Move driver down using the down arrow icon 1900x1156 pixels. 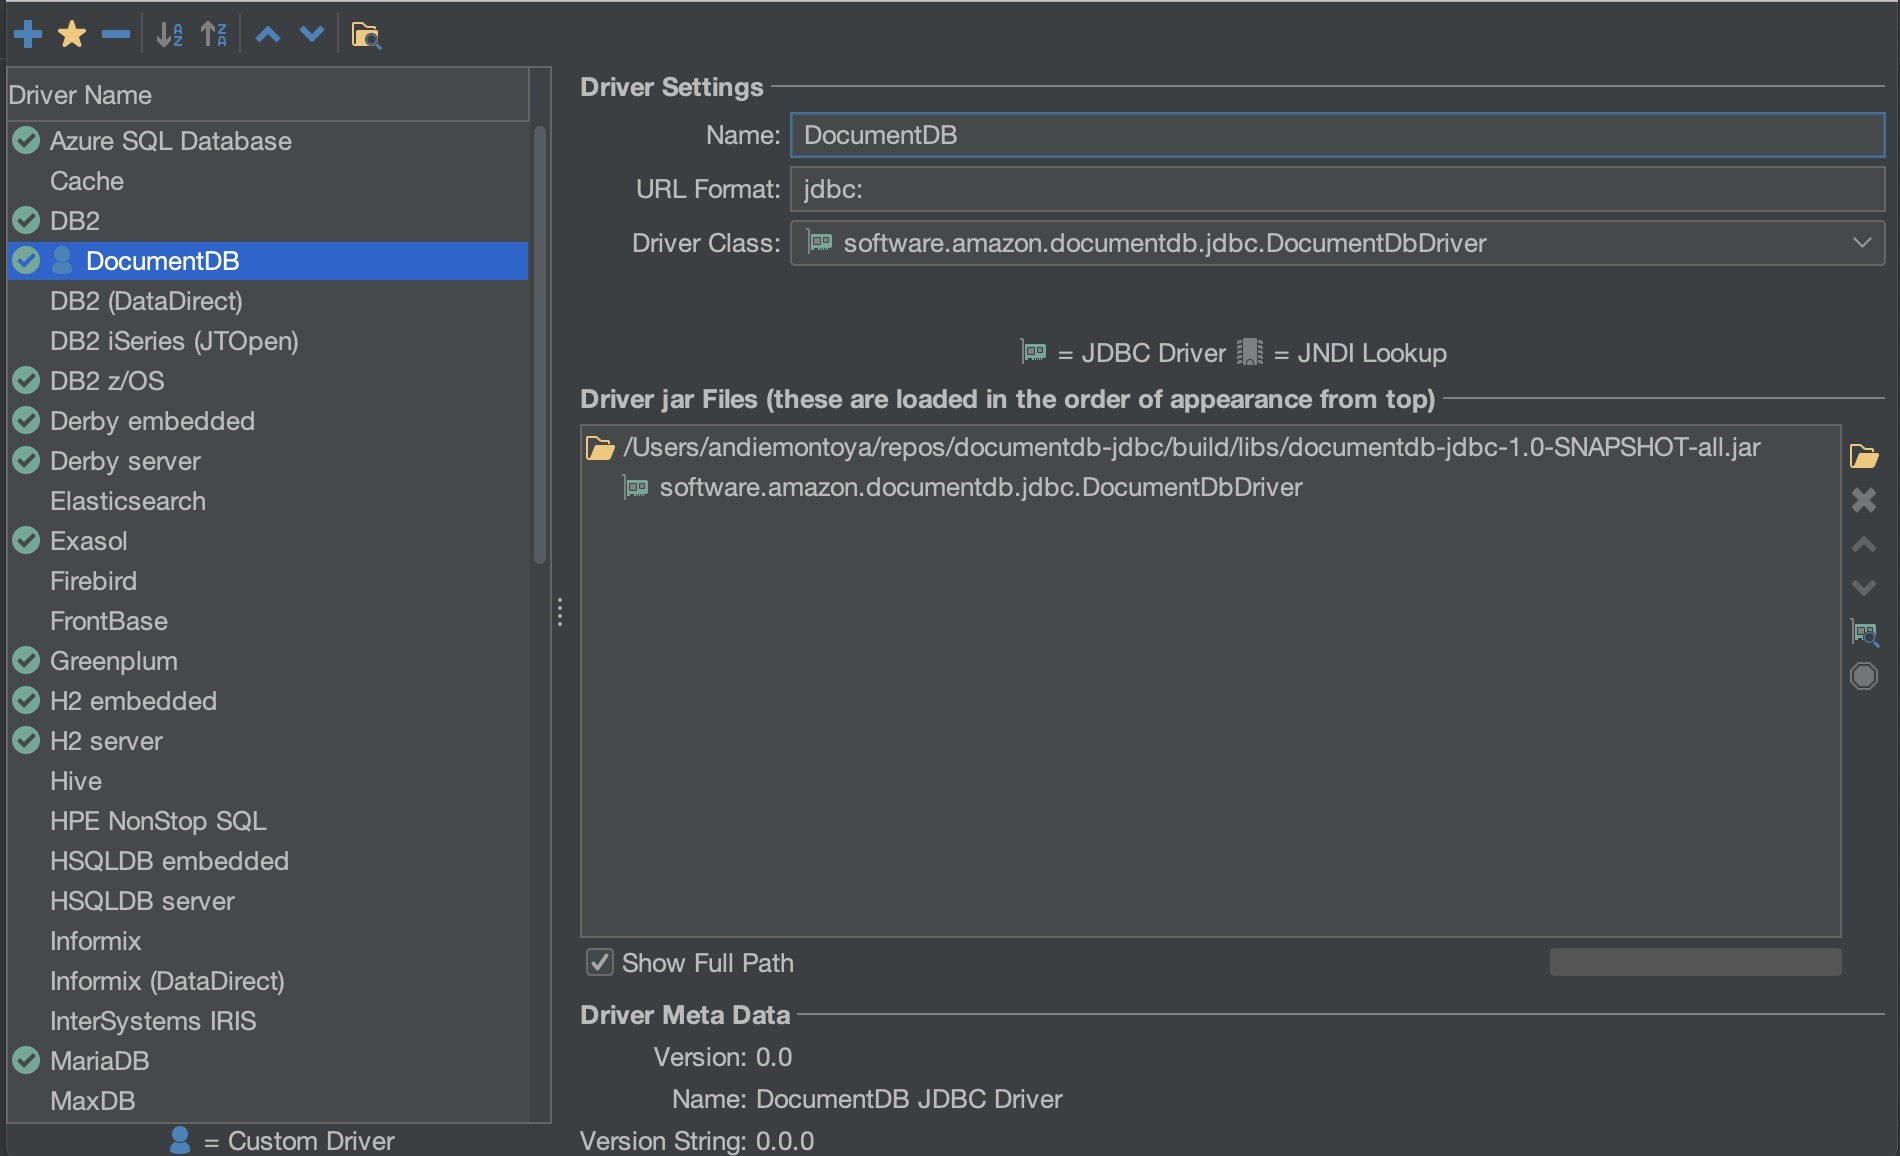click(x=311, y=33)
